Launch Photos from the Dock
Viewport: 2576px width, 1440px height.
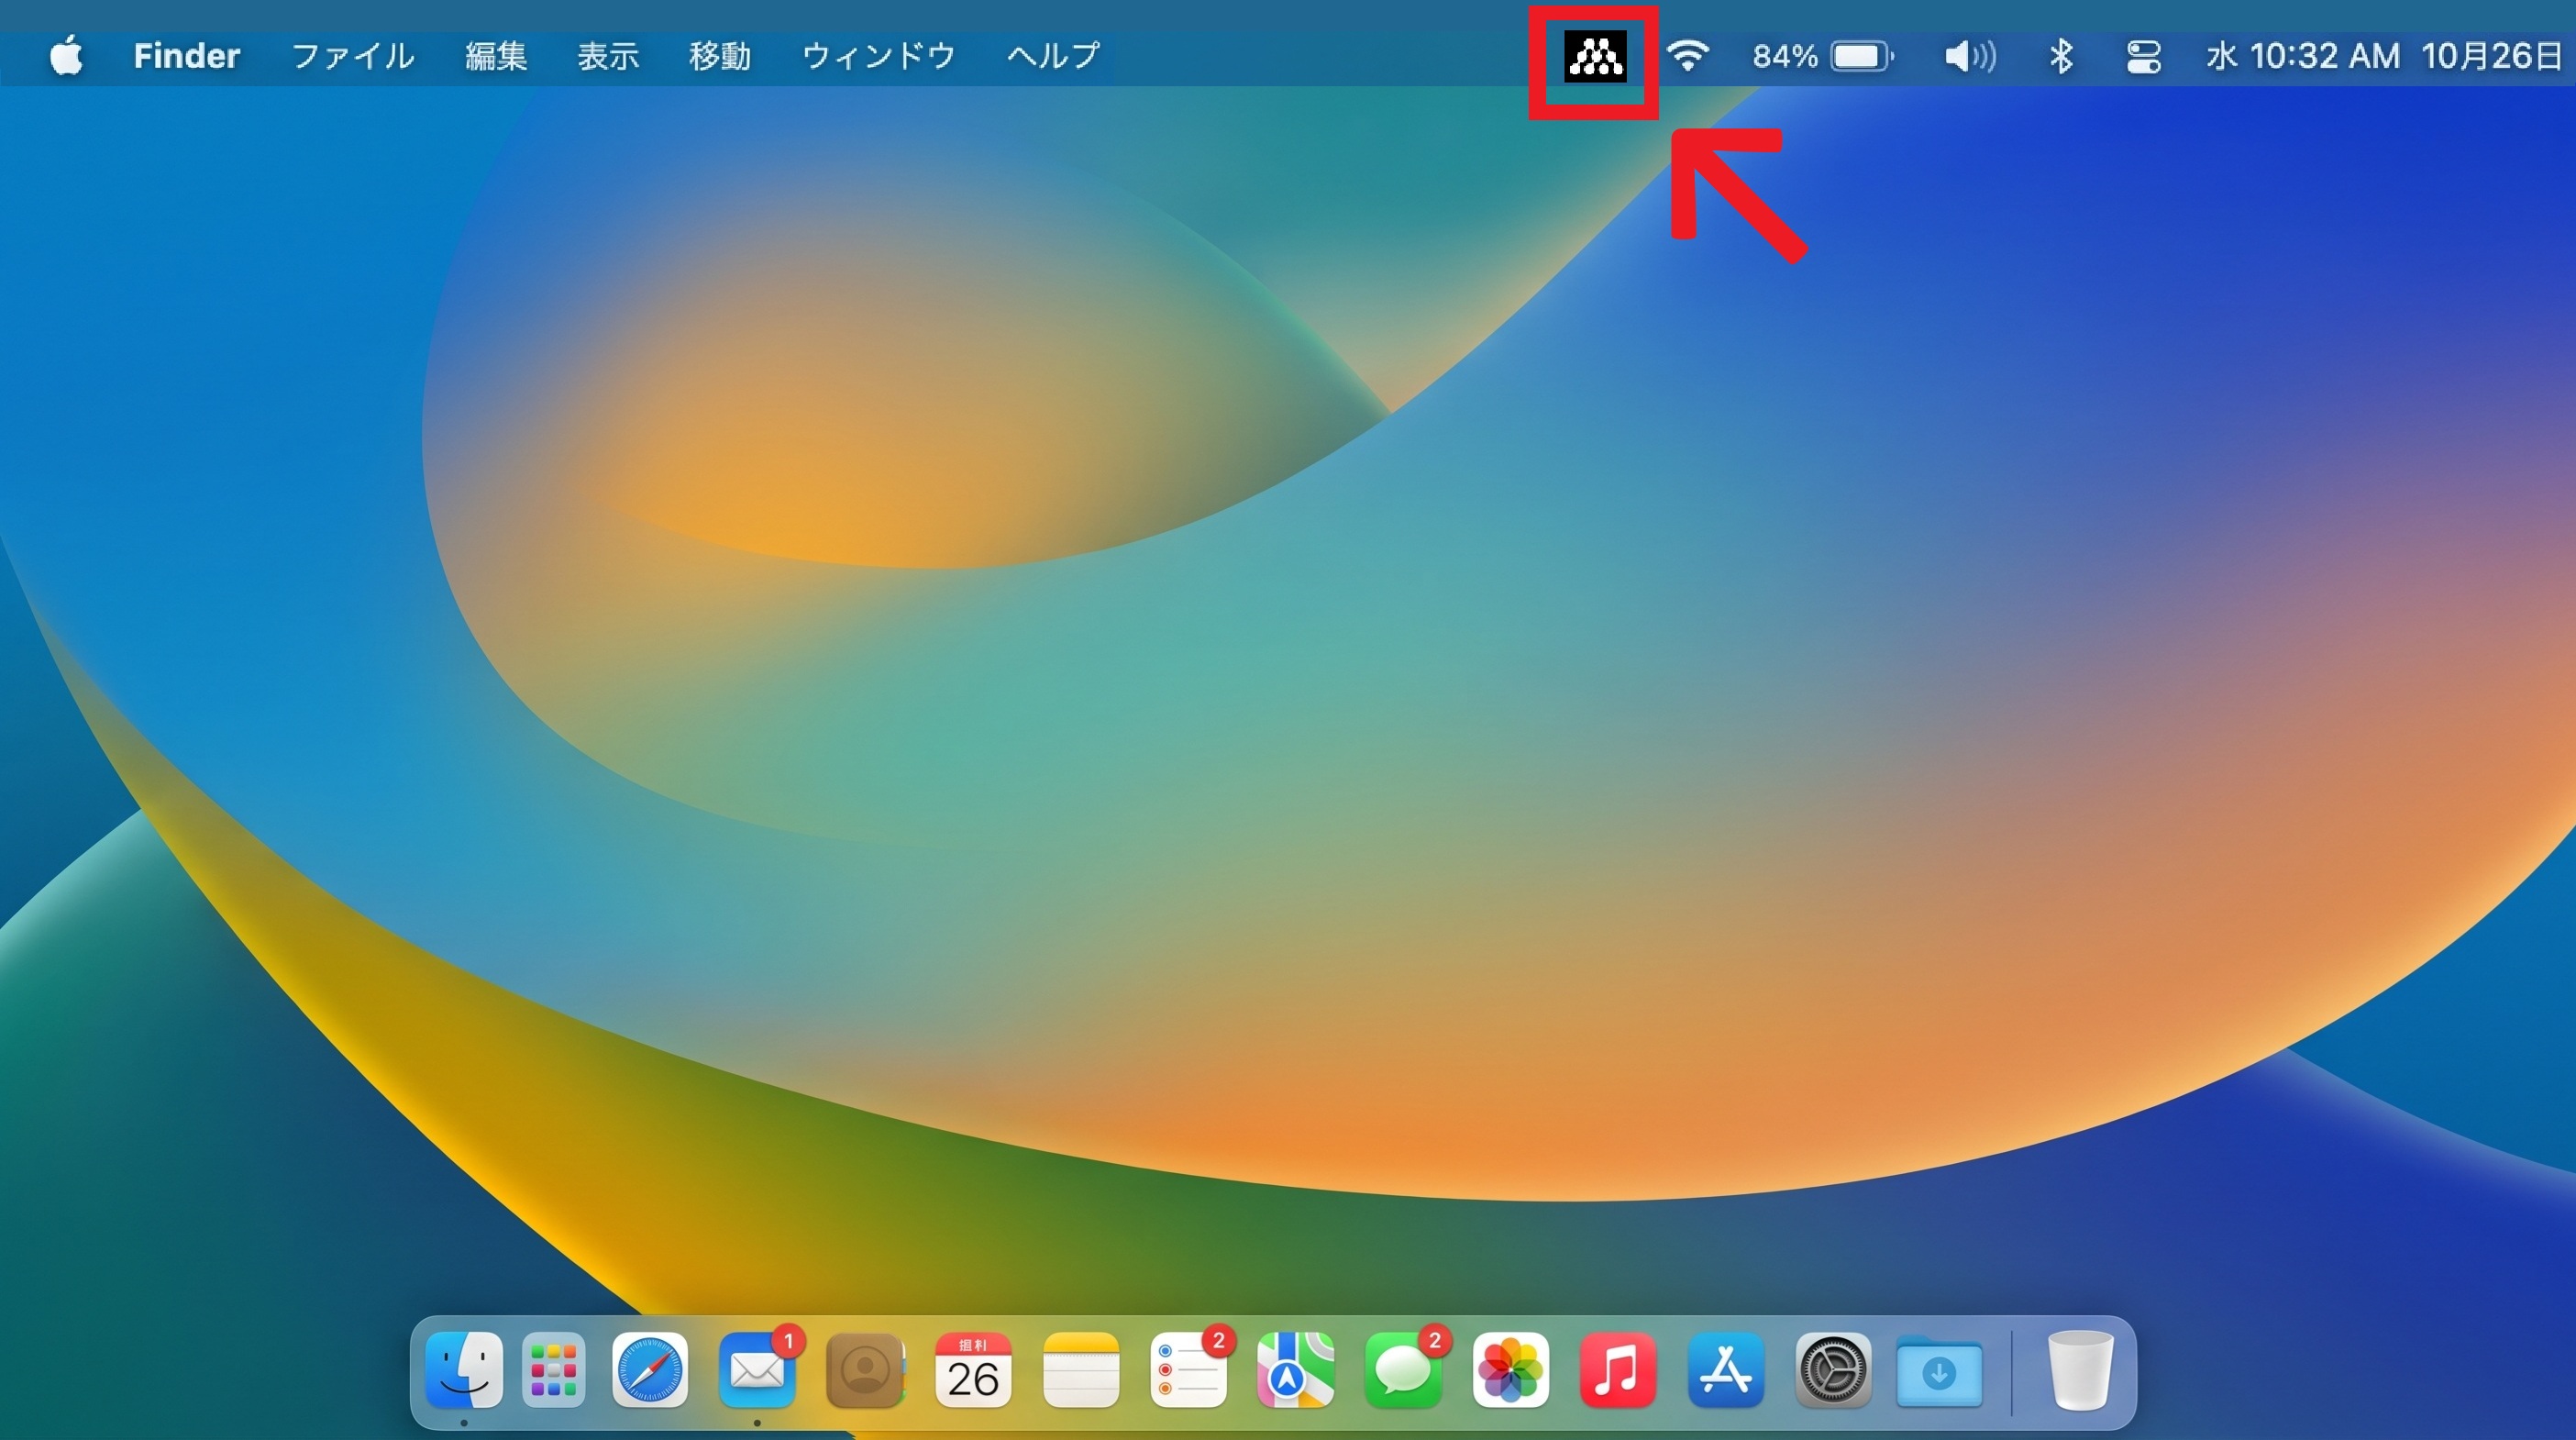point(1511,1370)
